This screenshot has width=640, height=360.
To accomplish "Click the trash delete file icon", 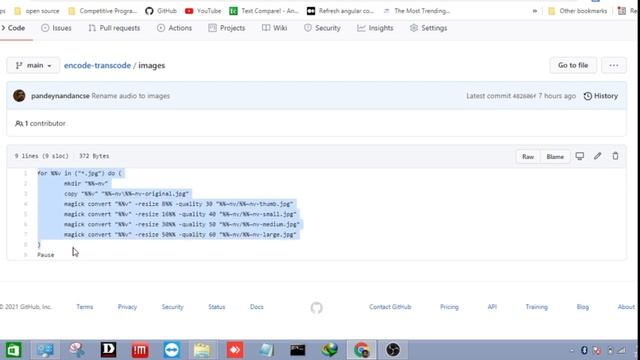I will tap(615, 156).
